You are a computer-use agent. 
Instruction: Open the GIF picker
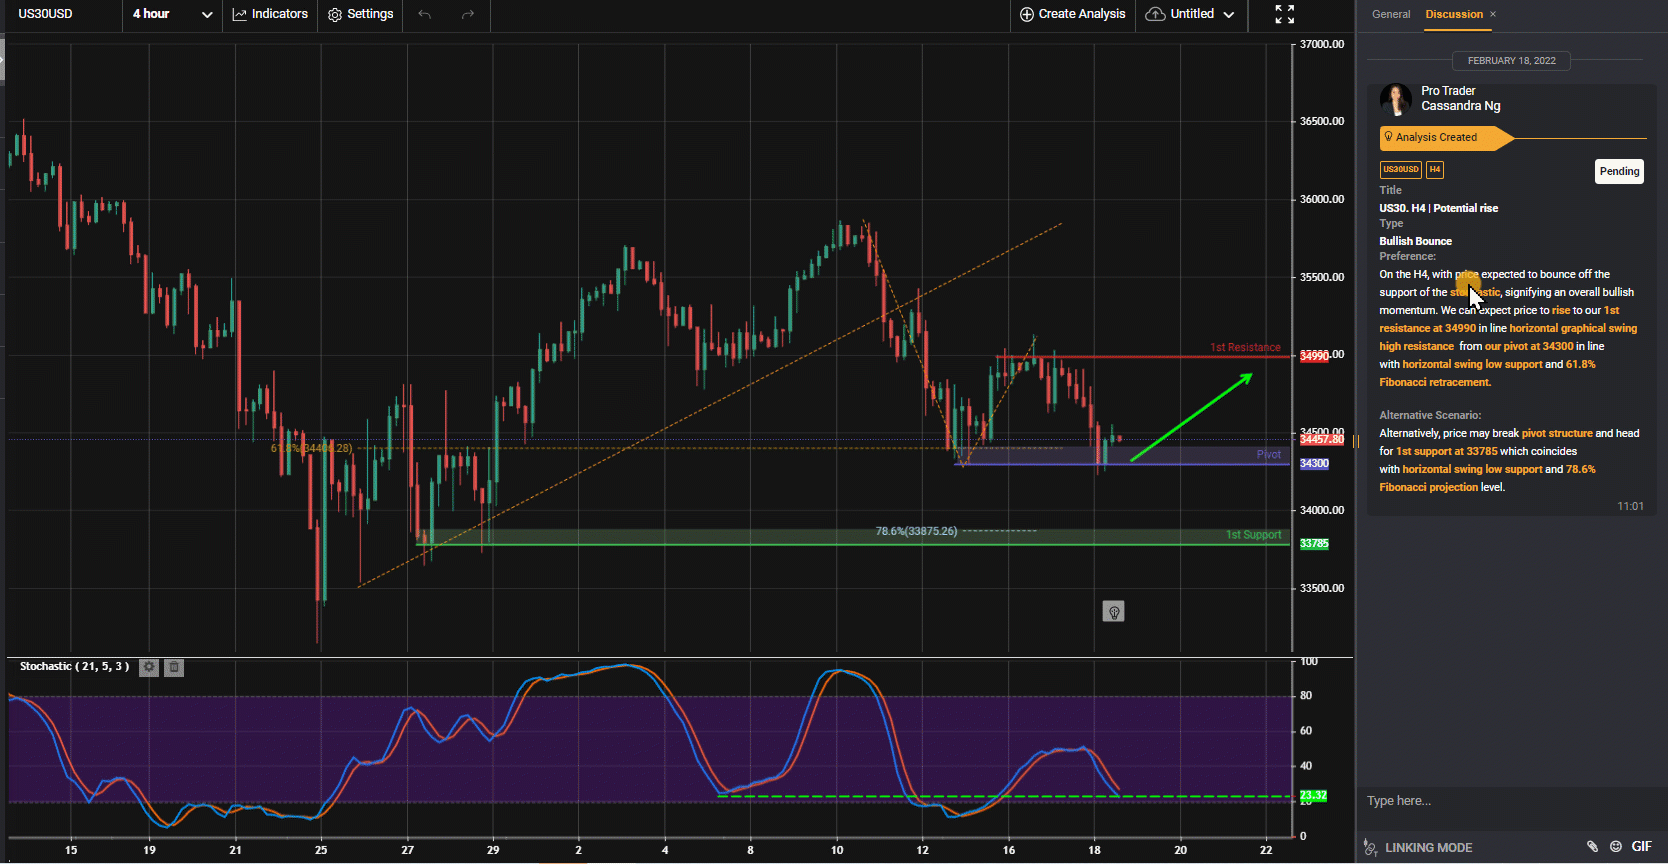[x=1642, y=847]
